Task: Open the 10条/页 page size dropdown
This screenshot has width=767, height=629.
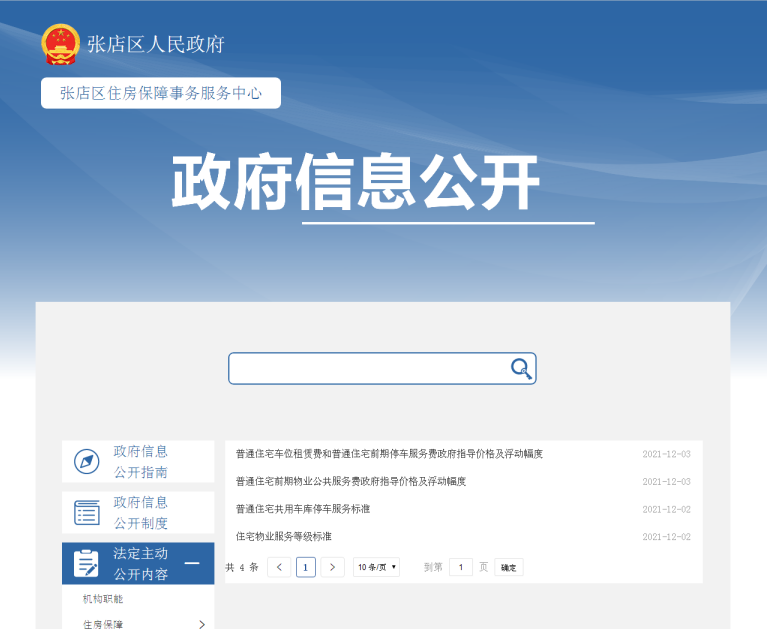Action: point(376,567)
